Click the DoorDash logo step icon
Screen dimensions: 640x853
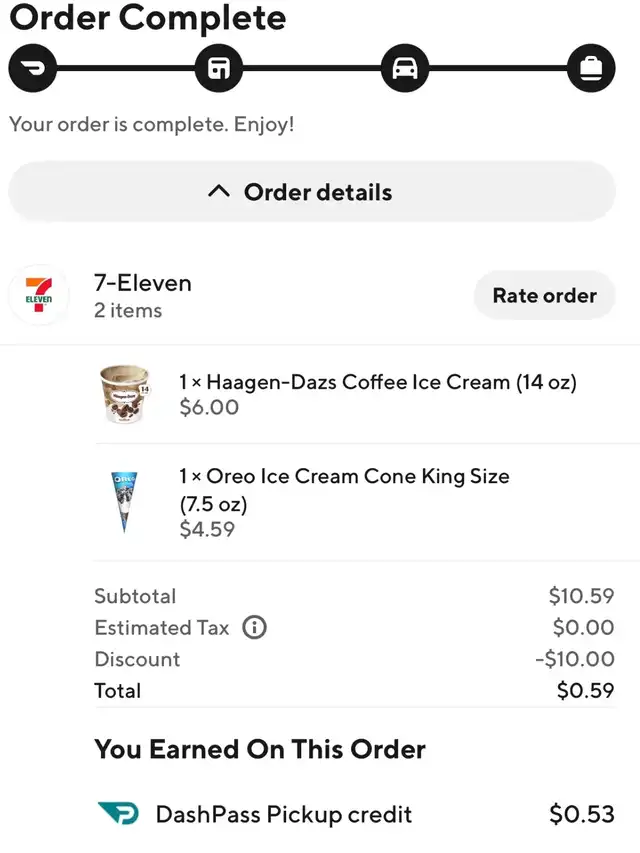(33, 68)
